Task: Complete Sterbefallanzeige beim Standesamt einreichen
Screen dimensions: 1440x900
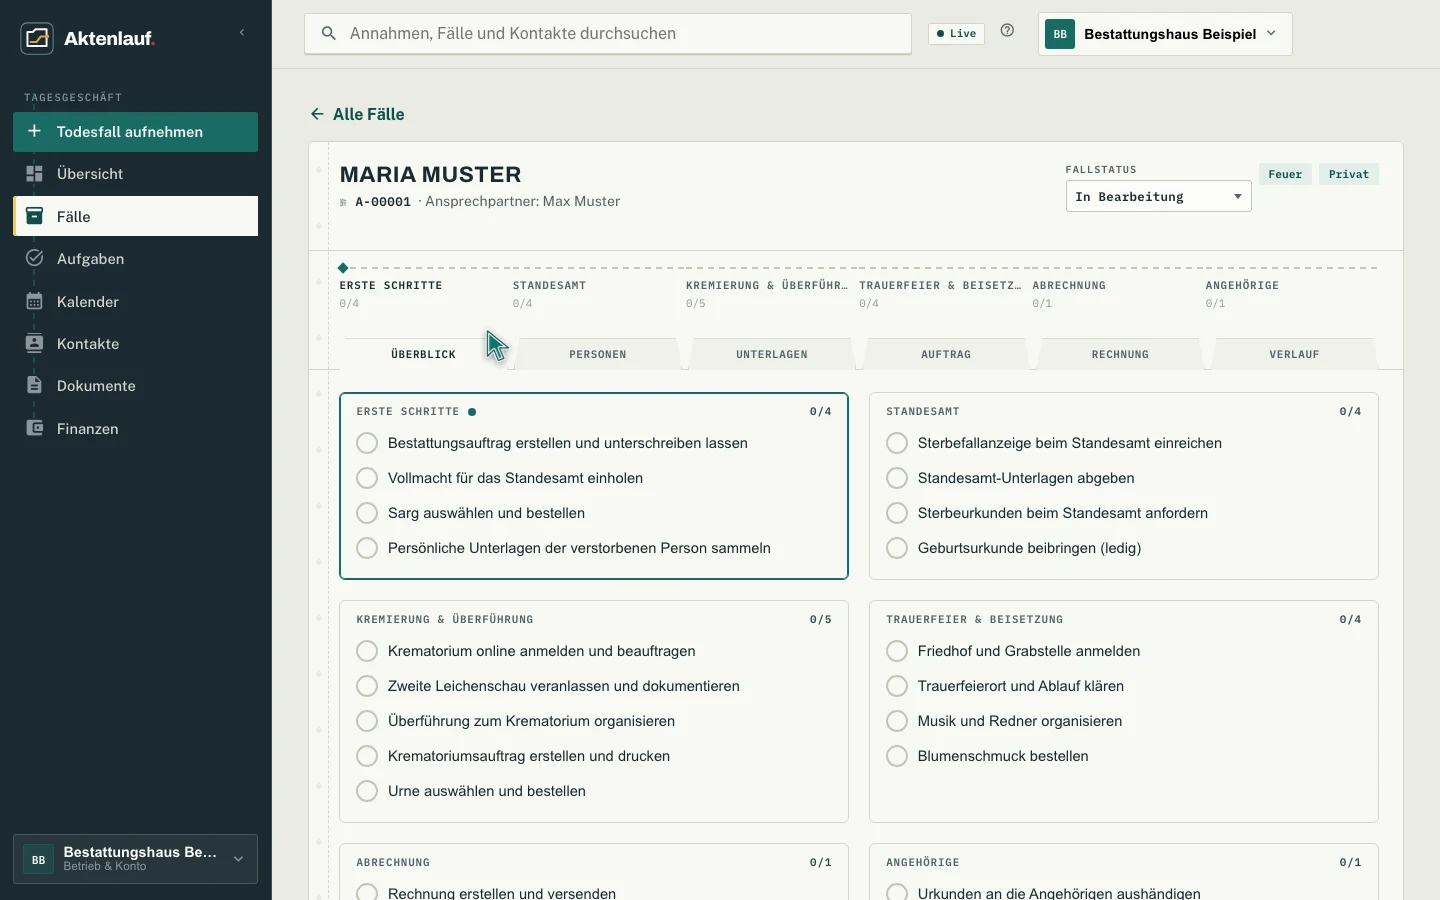Action: 897,443
